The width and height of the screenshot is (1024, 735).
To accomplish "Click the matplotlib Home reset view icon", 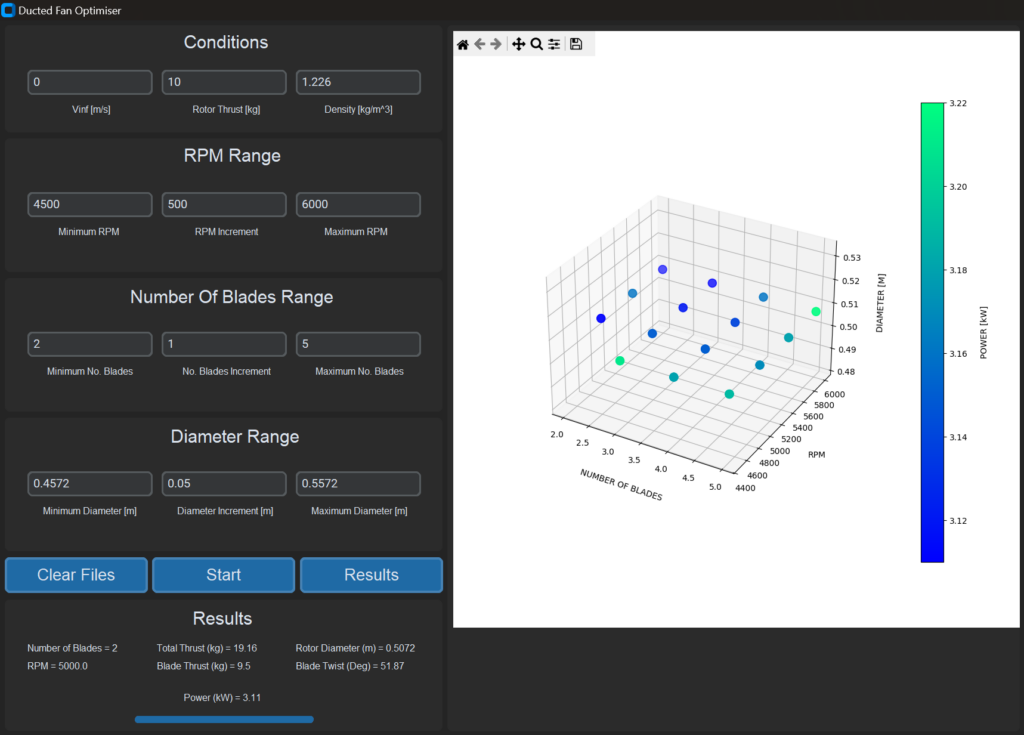I will [x=462, y=44].
